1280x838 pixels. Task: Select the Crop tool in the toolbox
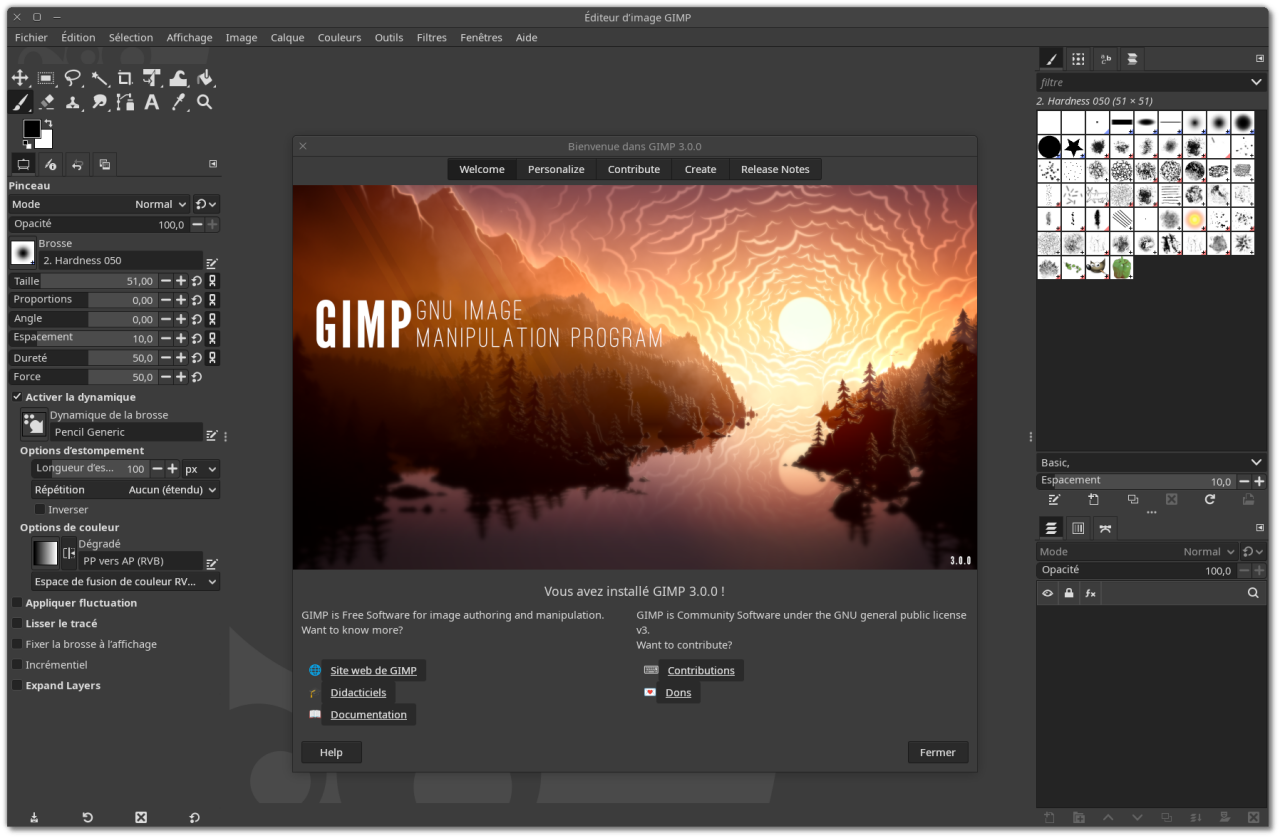[125, 78]
